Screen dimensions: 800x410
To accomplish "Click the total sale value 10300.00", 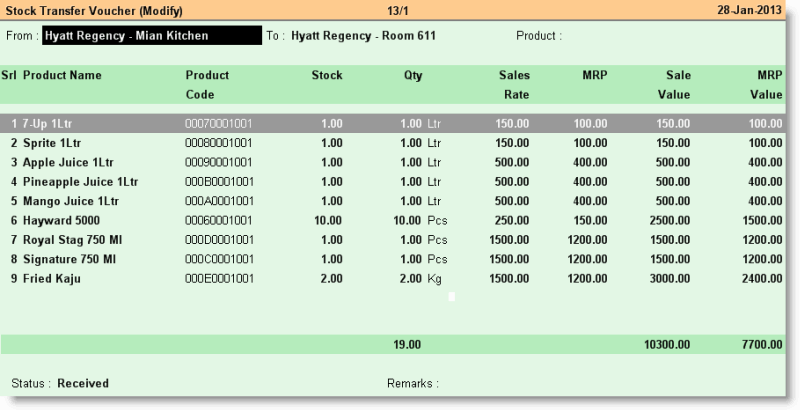I will point(667,345).
